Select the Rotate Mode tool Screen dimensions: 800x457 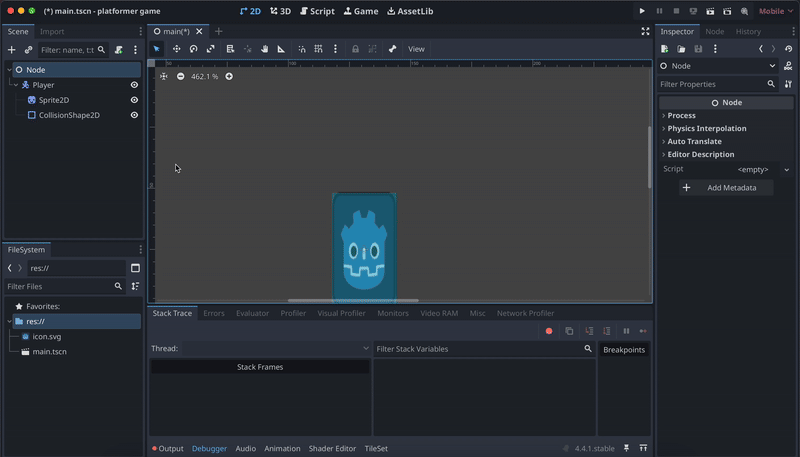coord(193,49)
